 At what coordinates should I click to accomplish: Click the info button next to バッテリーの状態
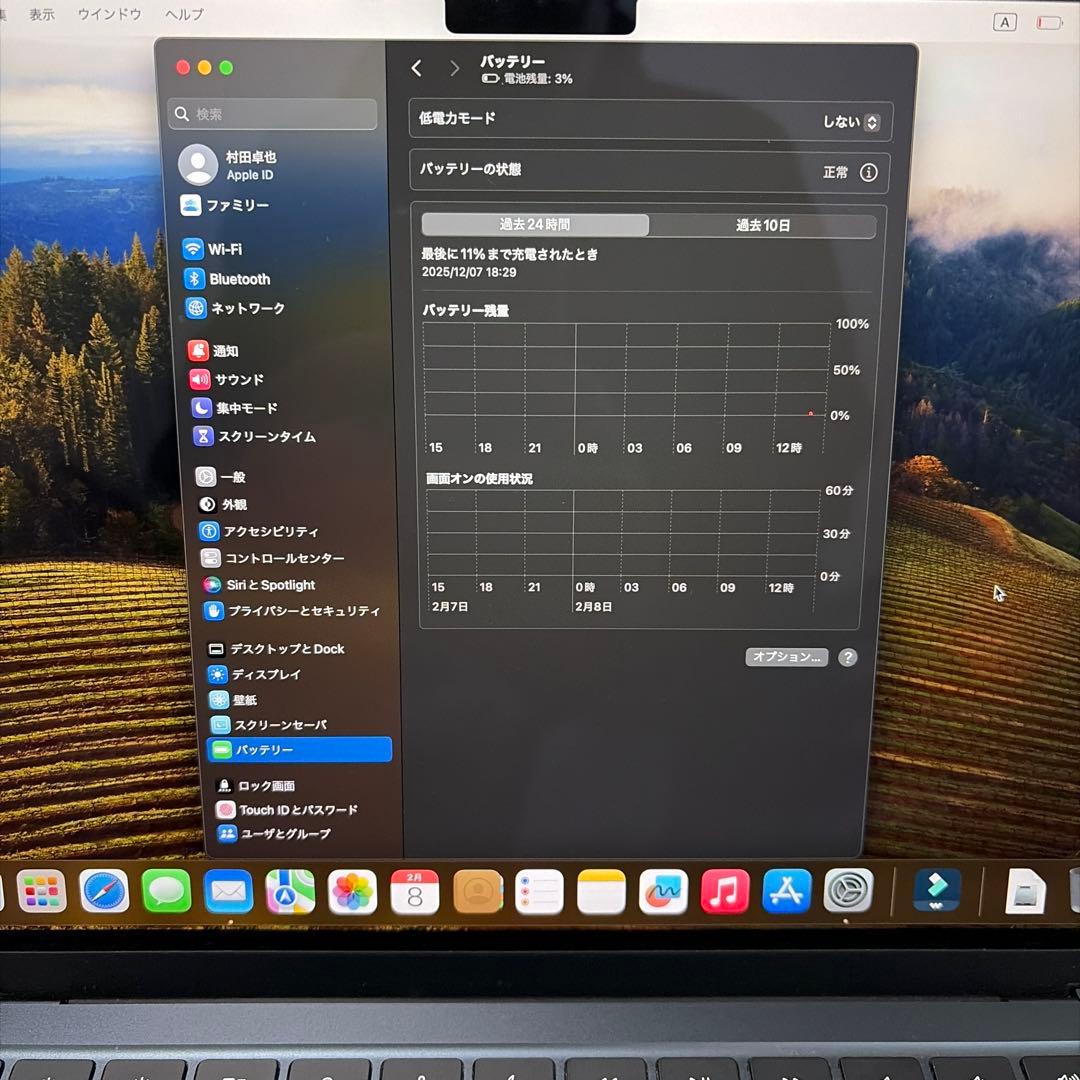coord(869,172)
